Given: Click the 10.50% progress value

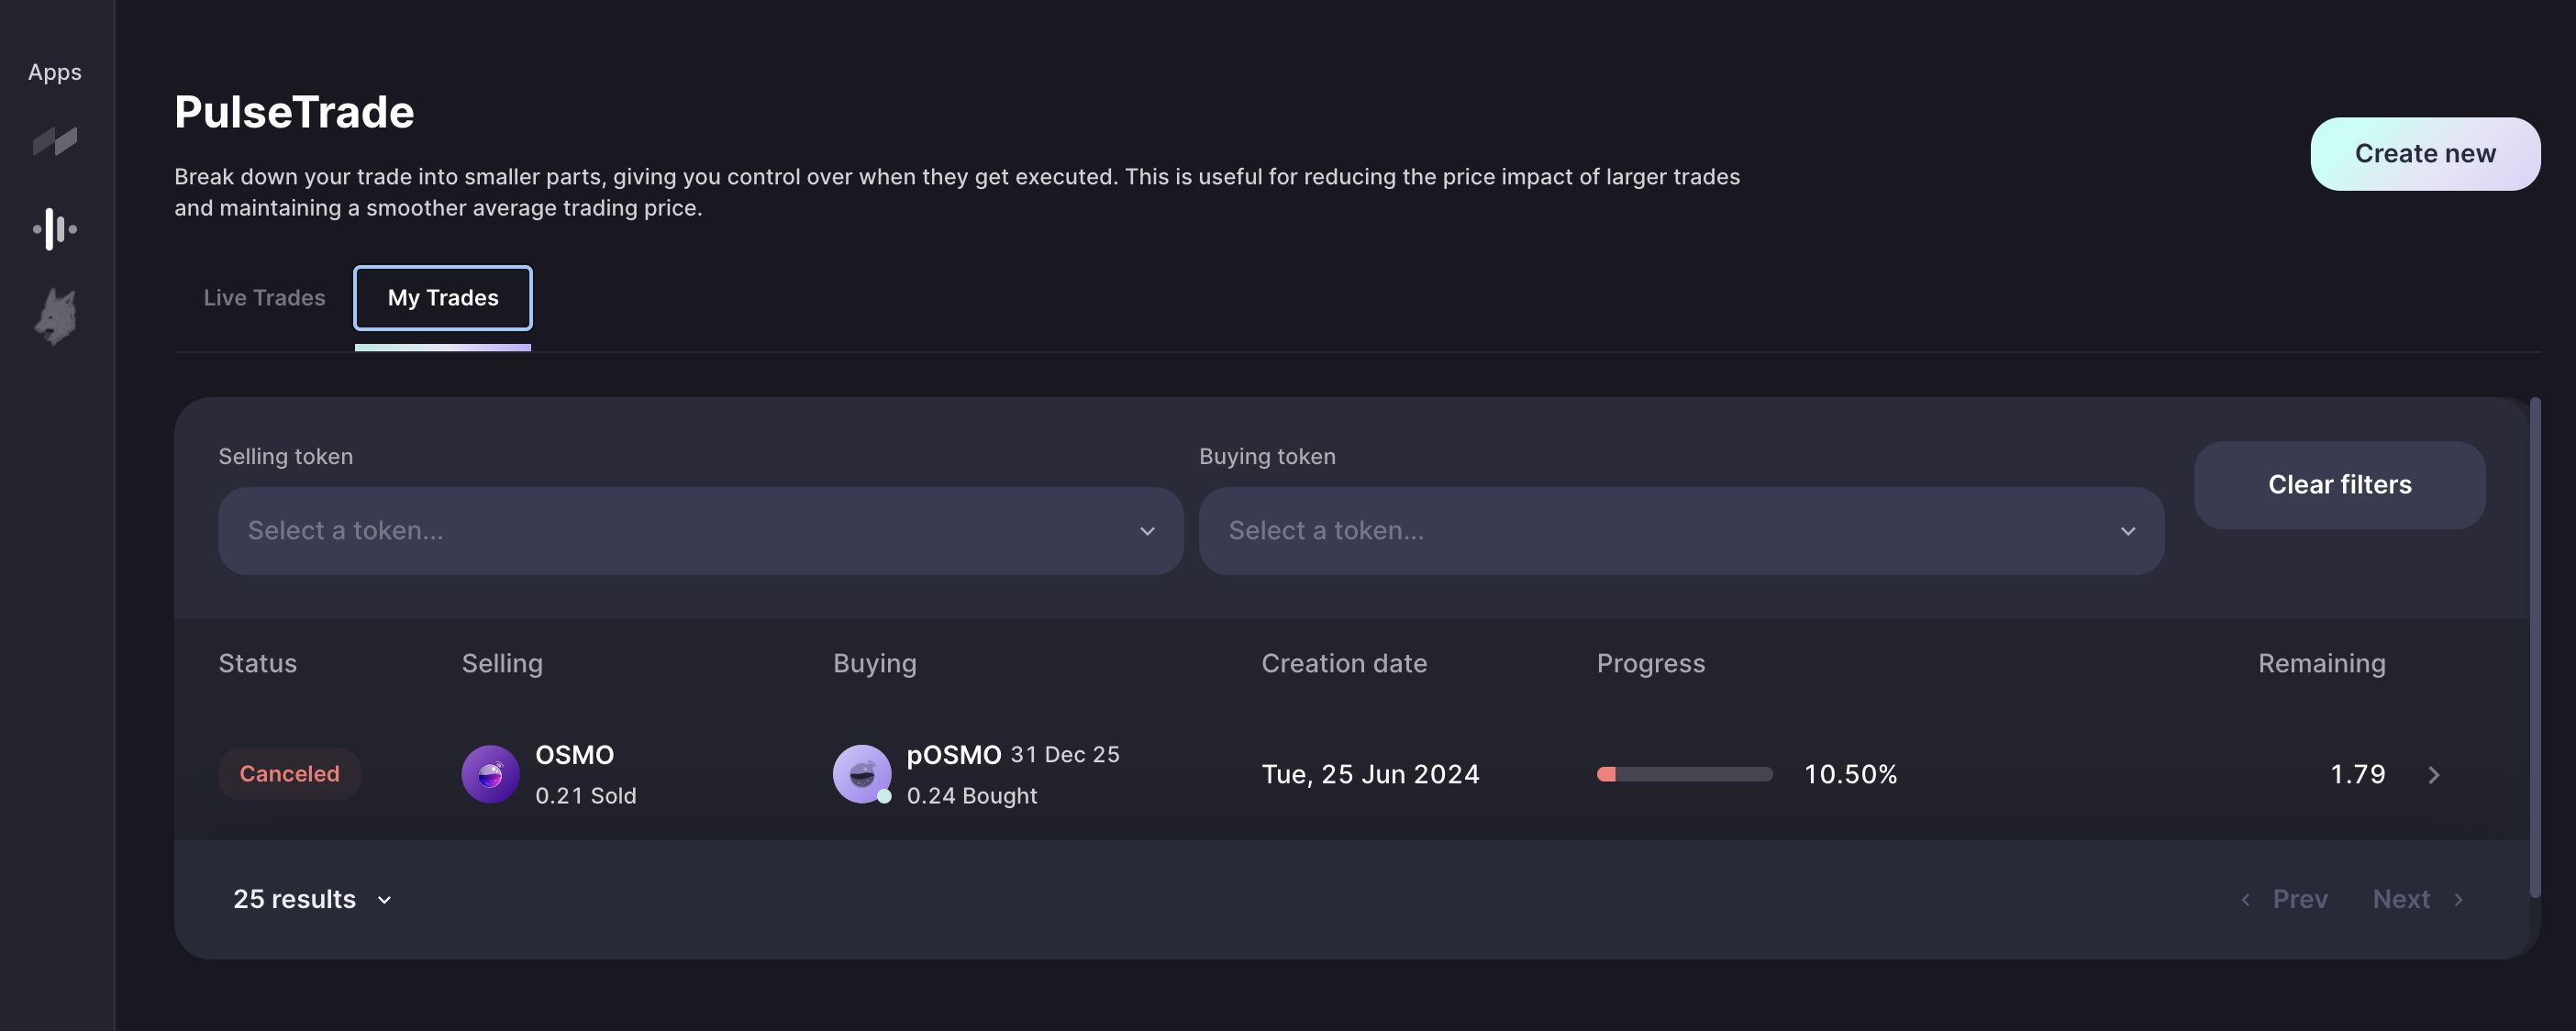Looking at the screenshot, I should 1850,774.
